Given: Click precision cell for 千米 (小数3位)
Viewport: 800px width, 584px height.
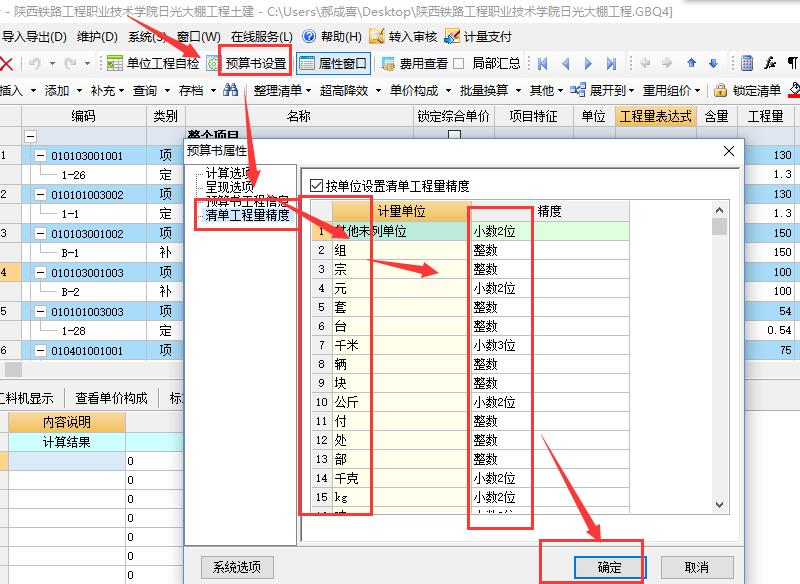Looking at the screenshot, I should [x=550, y=345].
